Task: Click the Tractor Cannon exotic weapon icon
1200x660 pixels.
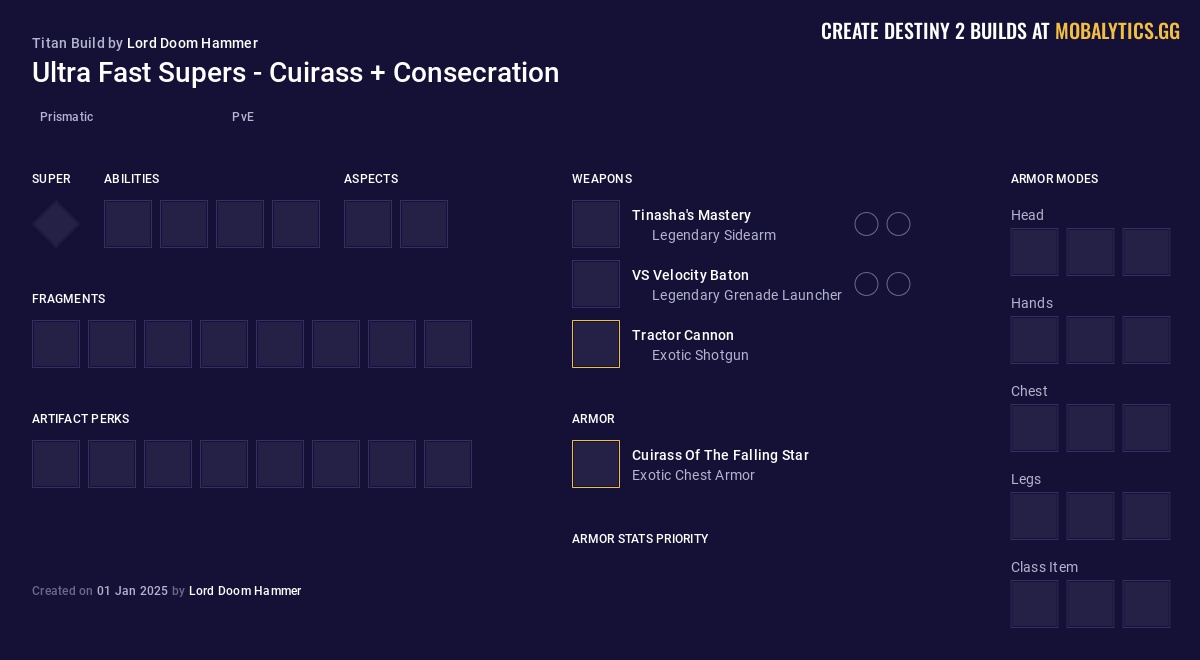Action: pos(596,344)
